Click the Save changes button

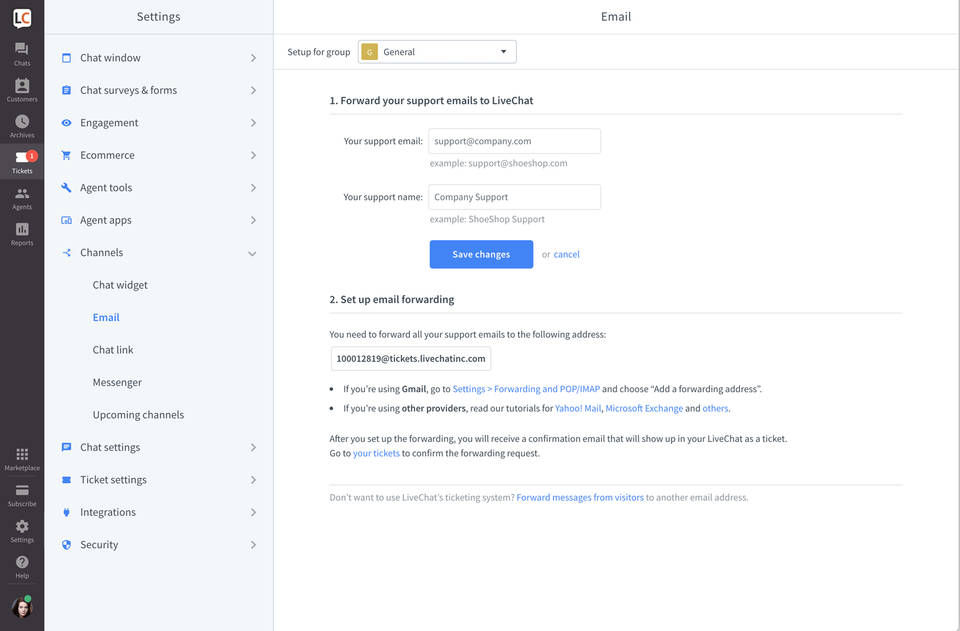point(481,254)
